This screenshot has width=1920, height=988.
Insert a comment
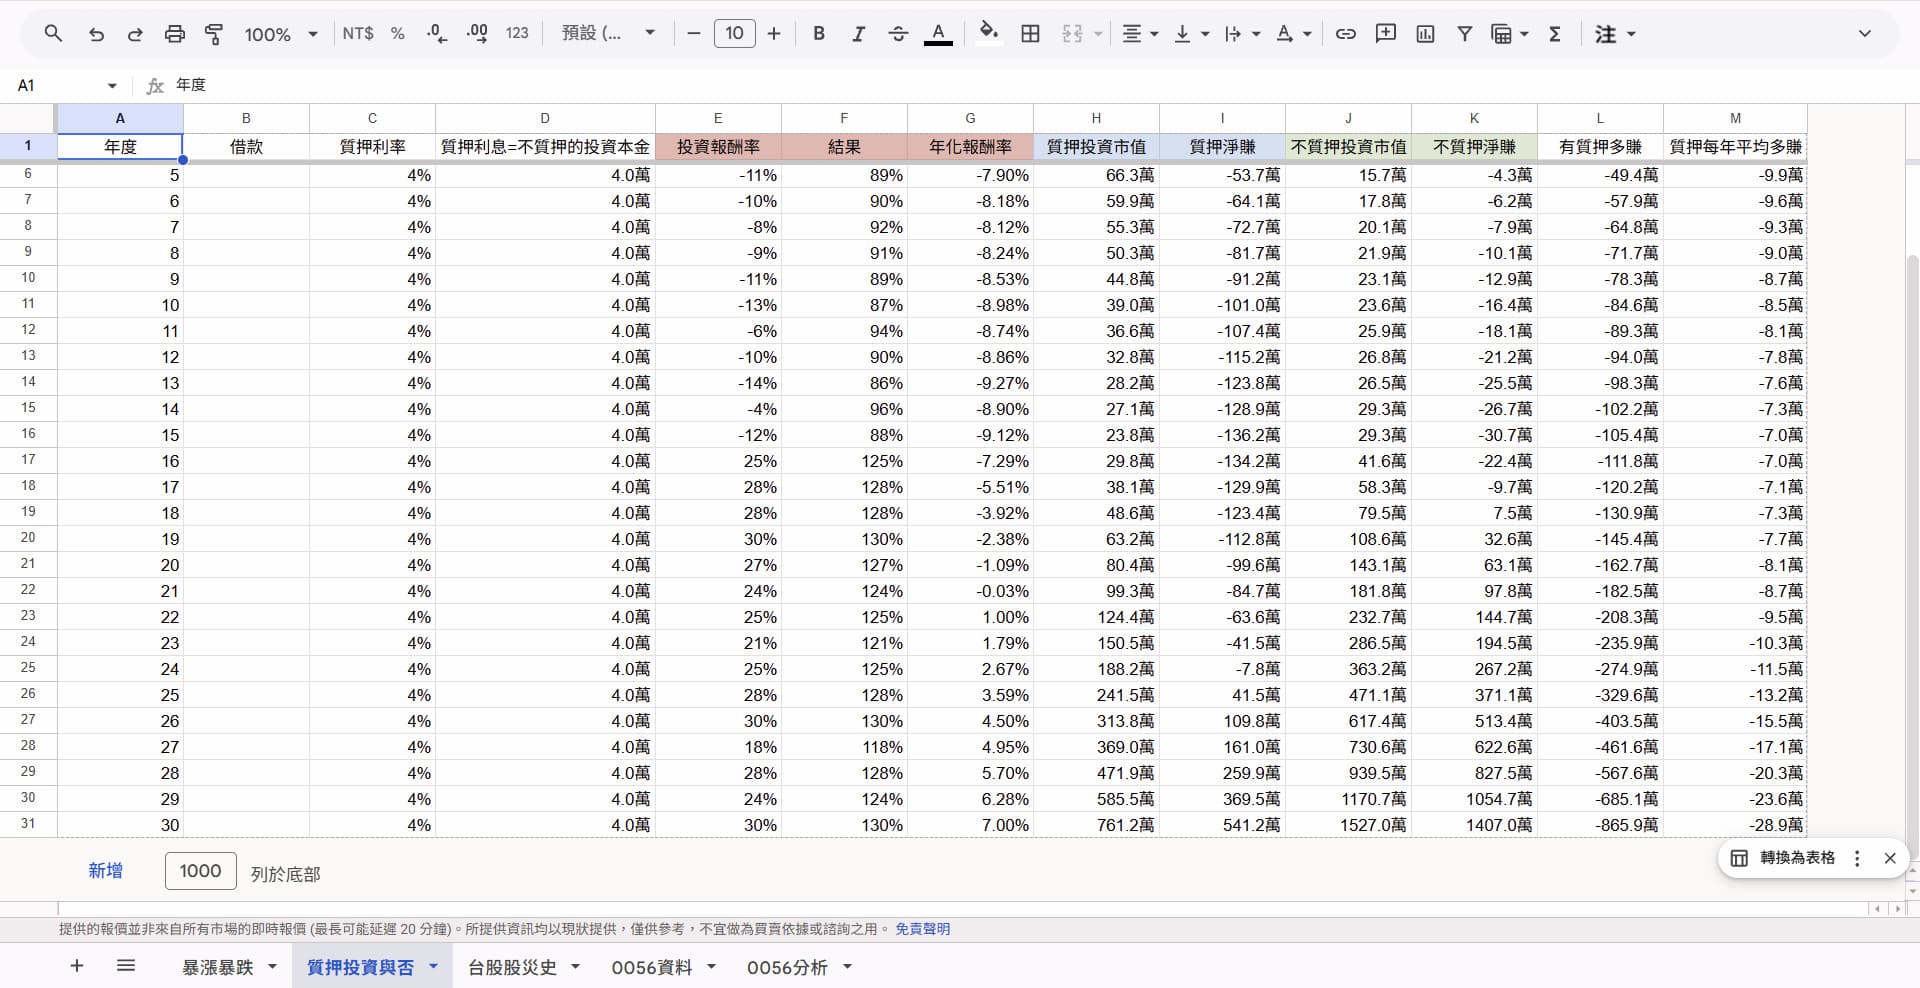coord(1386,34)
